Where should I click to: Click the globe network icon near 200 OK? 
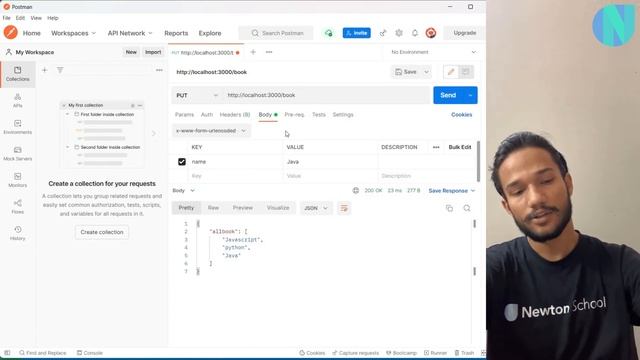(x=356, y=191)
